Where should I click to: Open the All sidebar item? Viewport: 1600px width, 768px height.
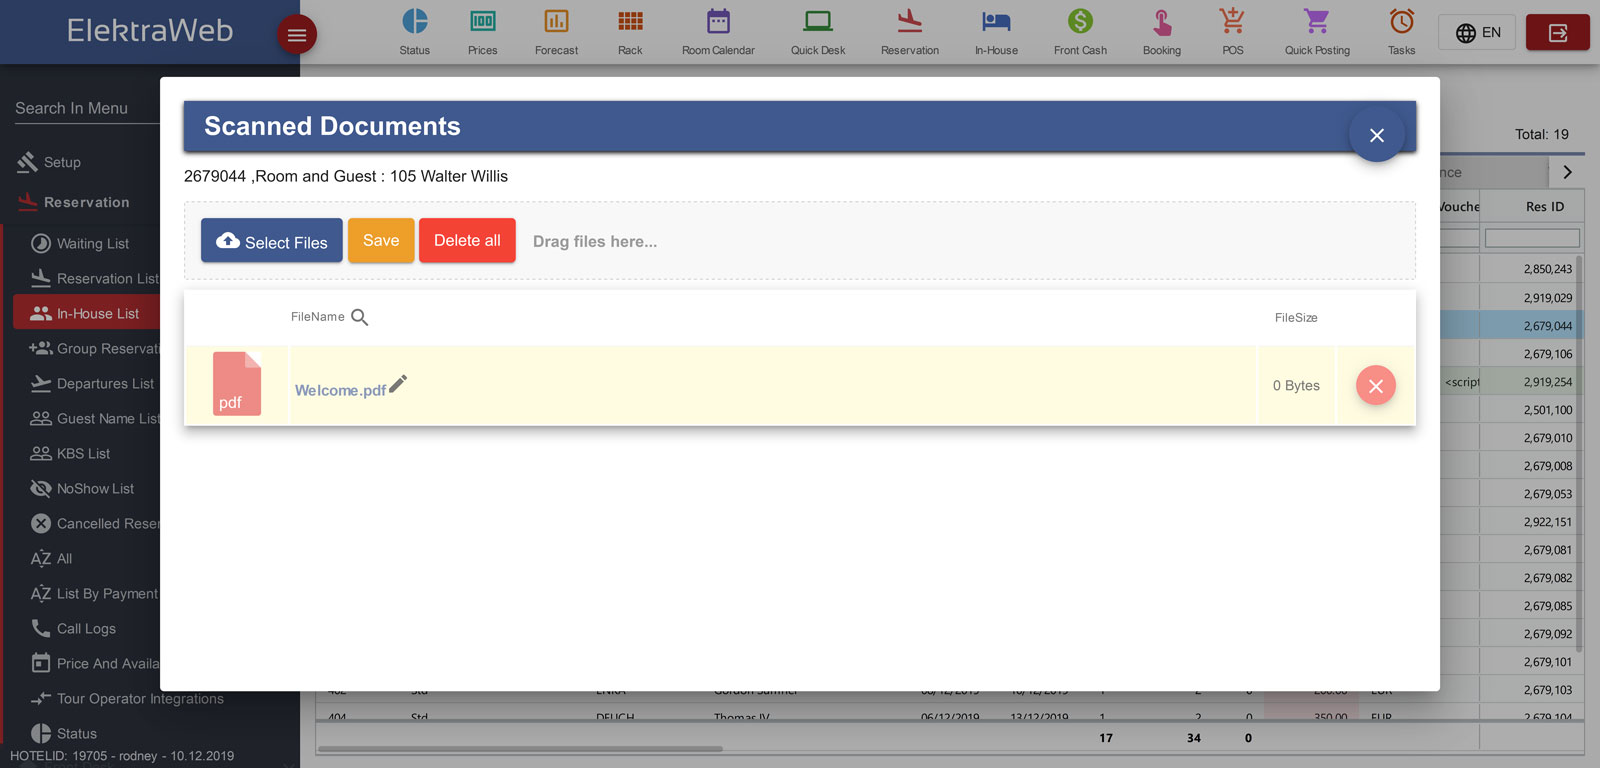64,558
